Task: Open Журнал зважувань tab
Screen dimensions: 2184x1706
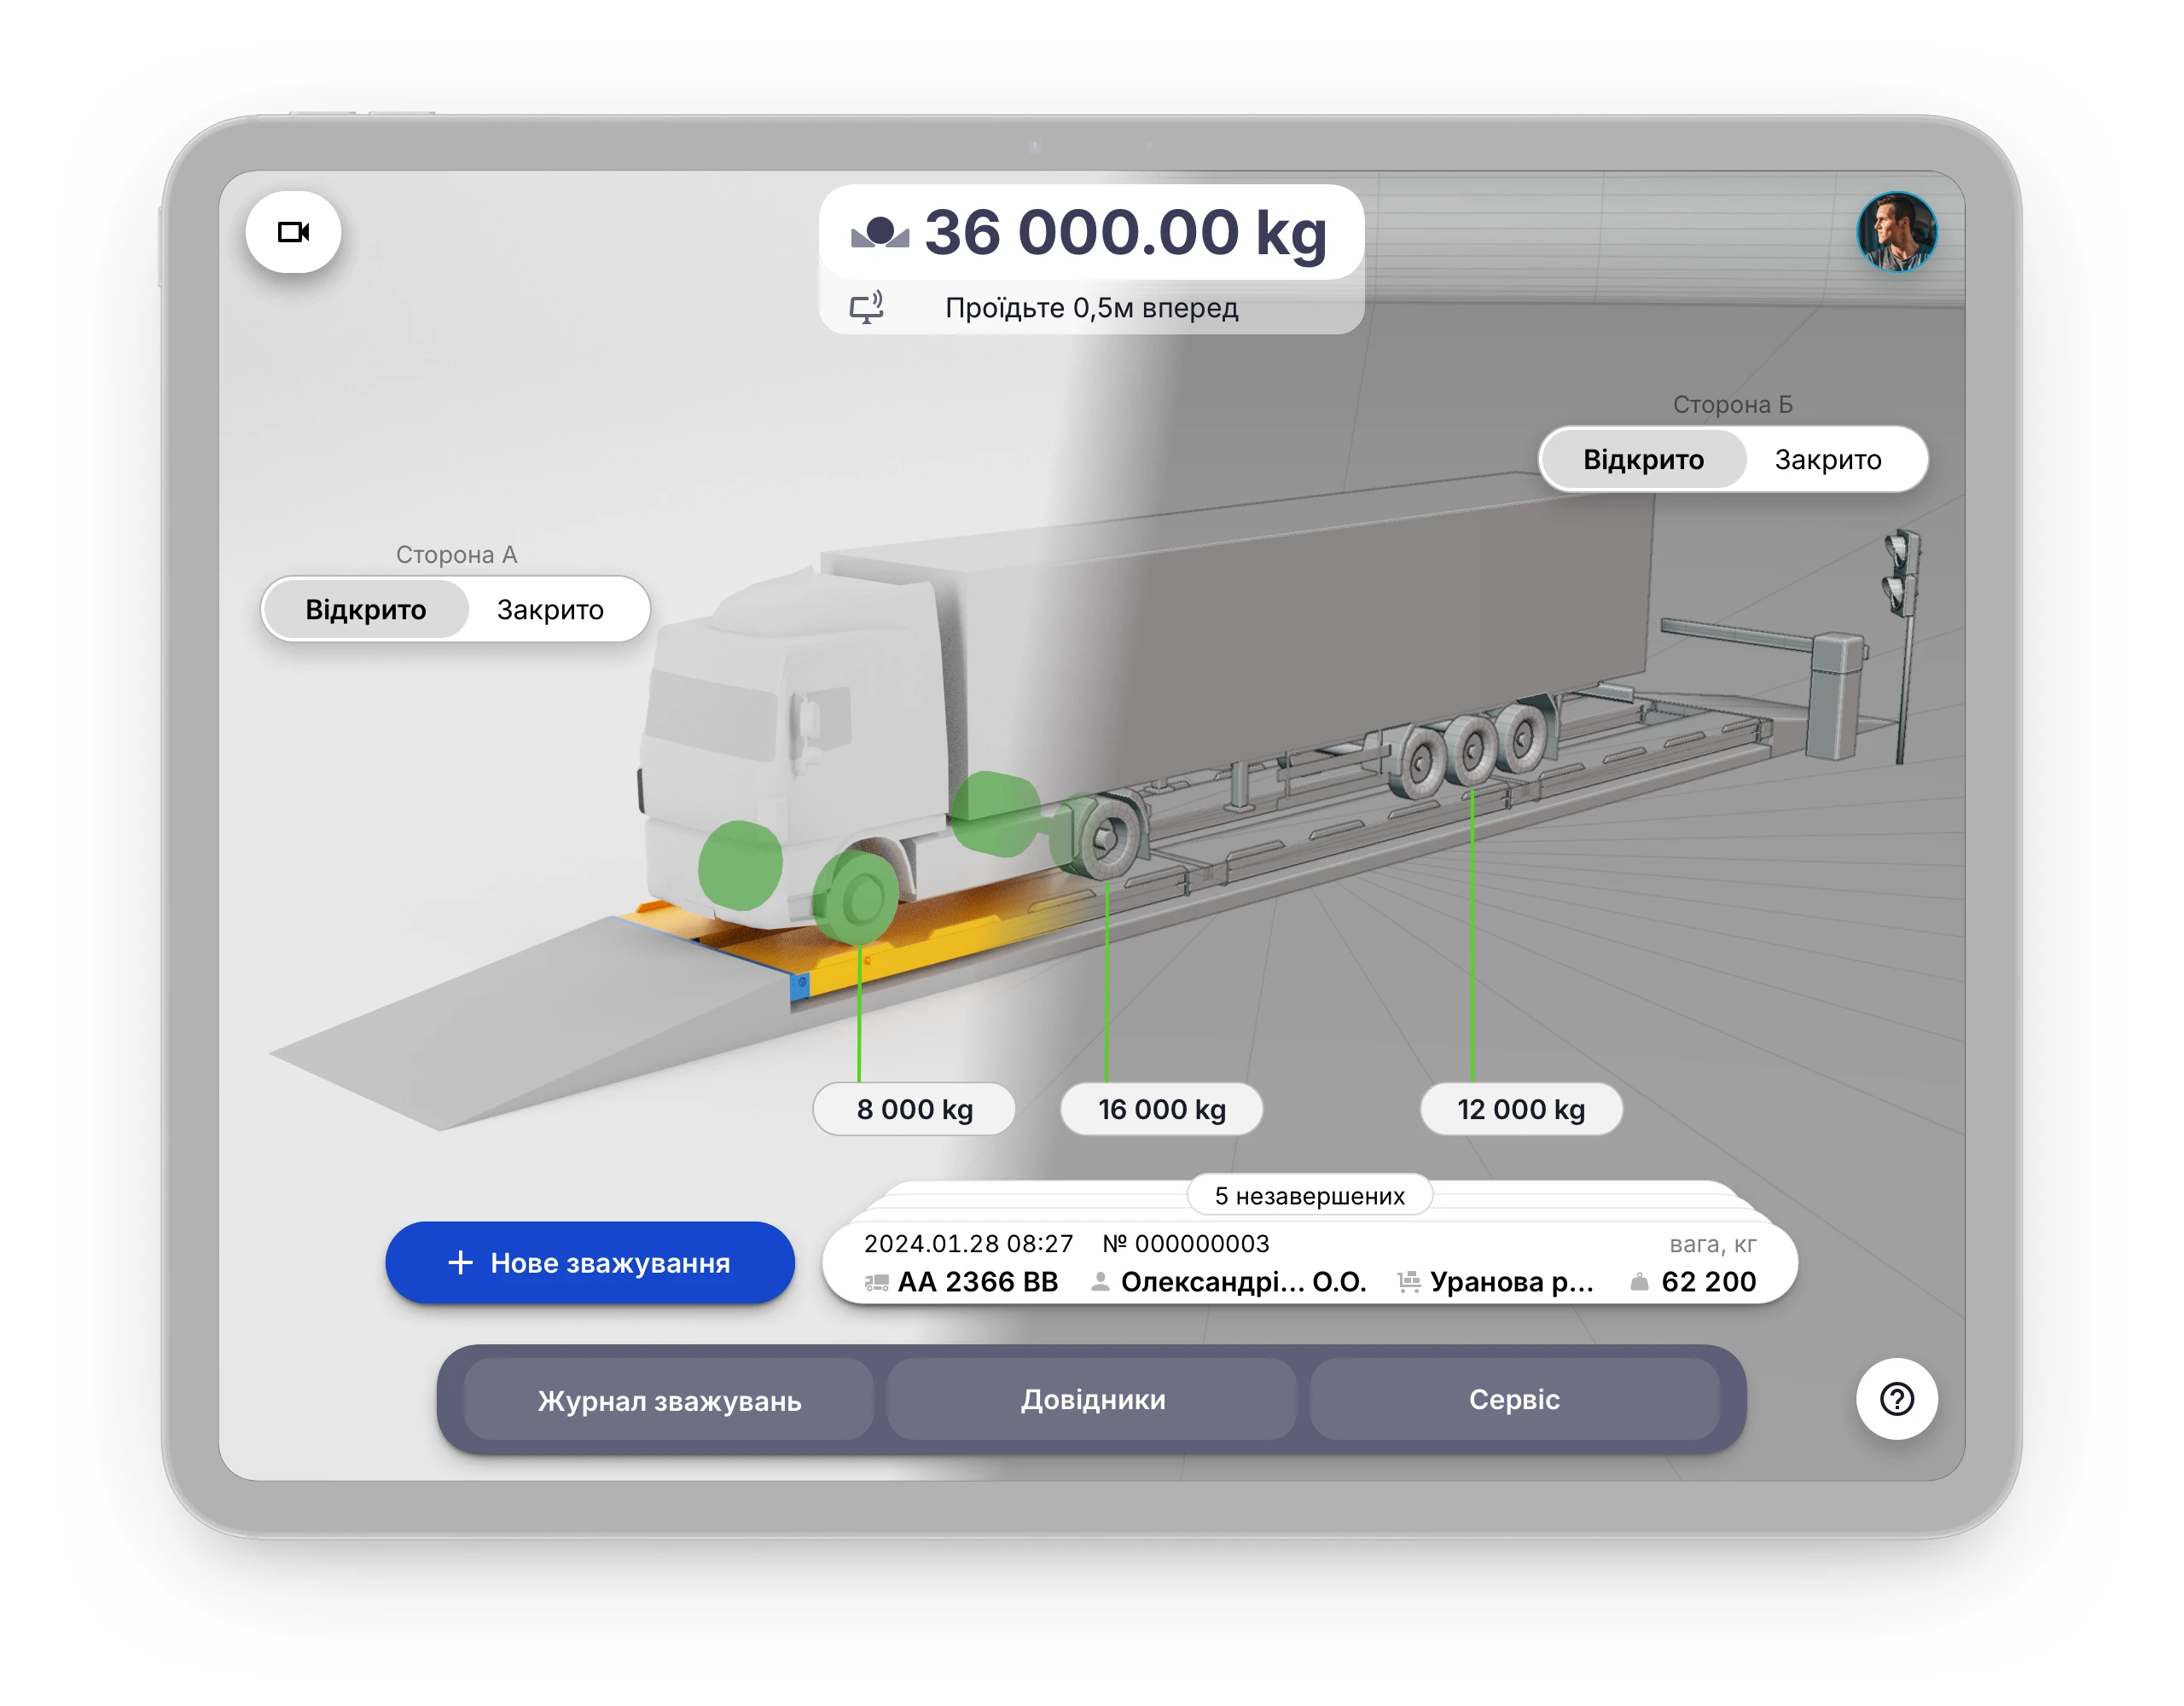Action: pos(669,1400)
